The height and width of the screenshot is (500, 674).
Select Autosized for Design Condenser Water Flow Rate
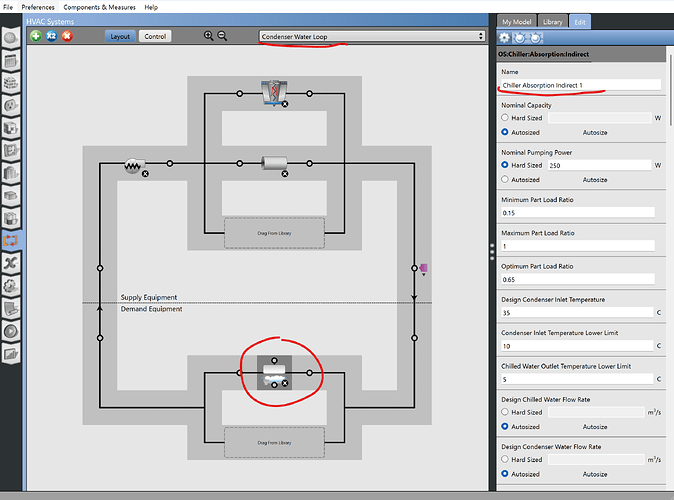pyautogui.click(x=505, y=474)
